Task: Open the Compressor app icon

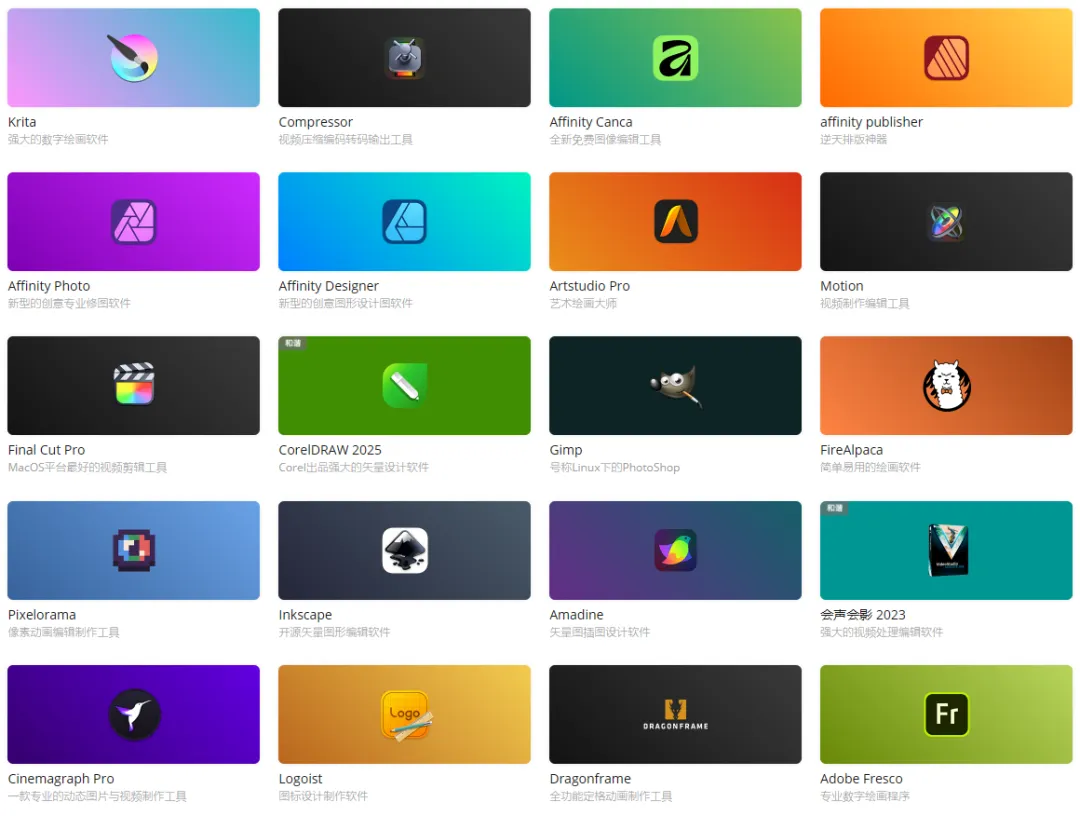Action: 404,58
